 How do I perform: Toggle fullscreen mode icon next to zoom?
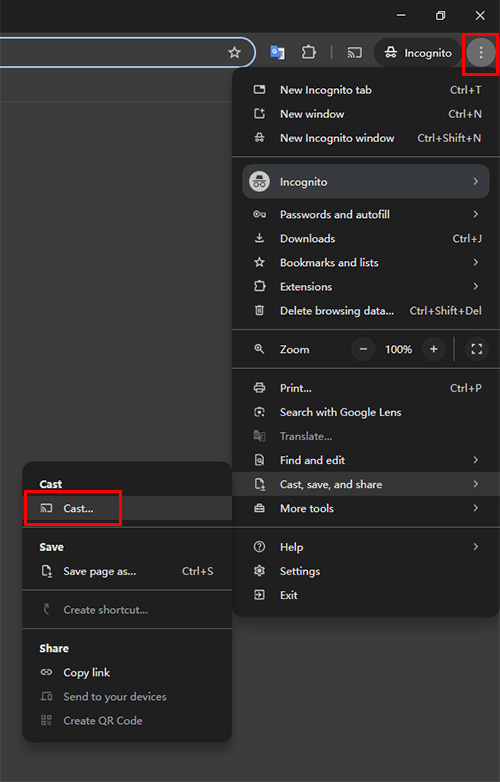[x=477, y=349]
